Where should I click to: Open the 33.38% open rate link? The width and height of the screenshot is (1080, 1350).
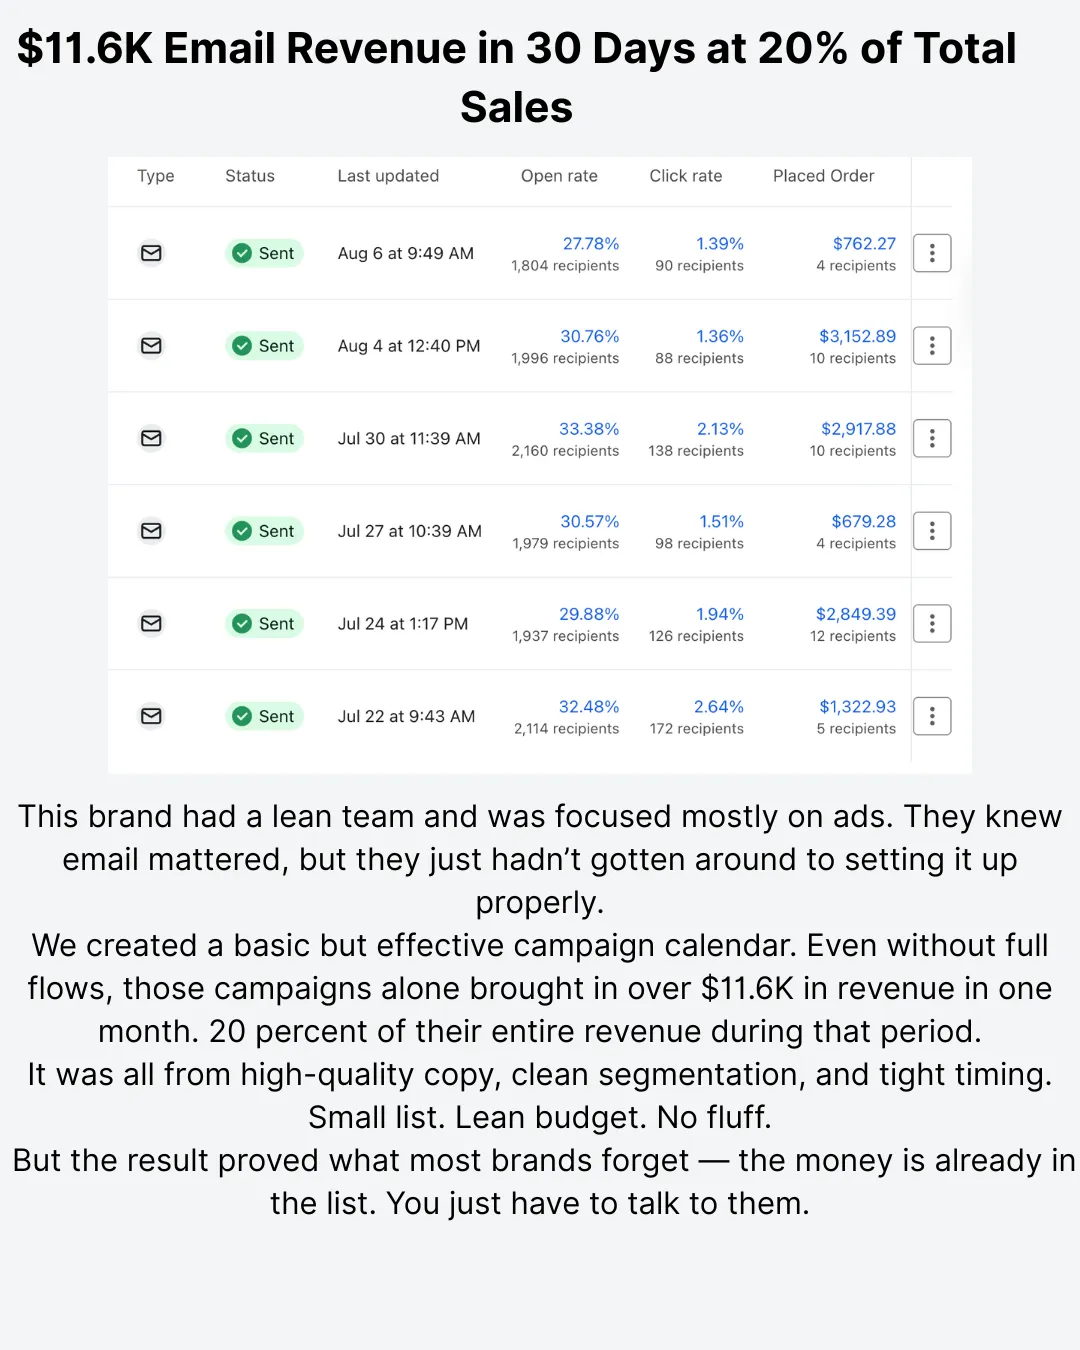coord(589,429)
